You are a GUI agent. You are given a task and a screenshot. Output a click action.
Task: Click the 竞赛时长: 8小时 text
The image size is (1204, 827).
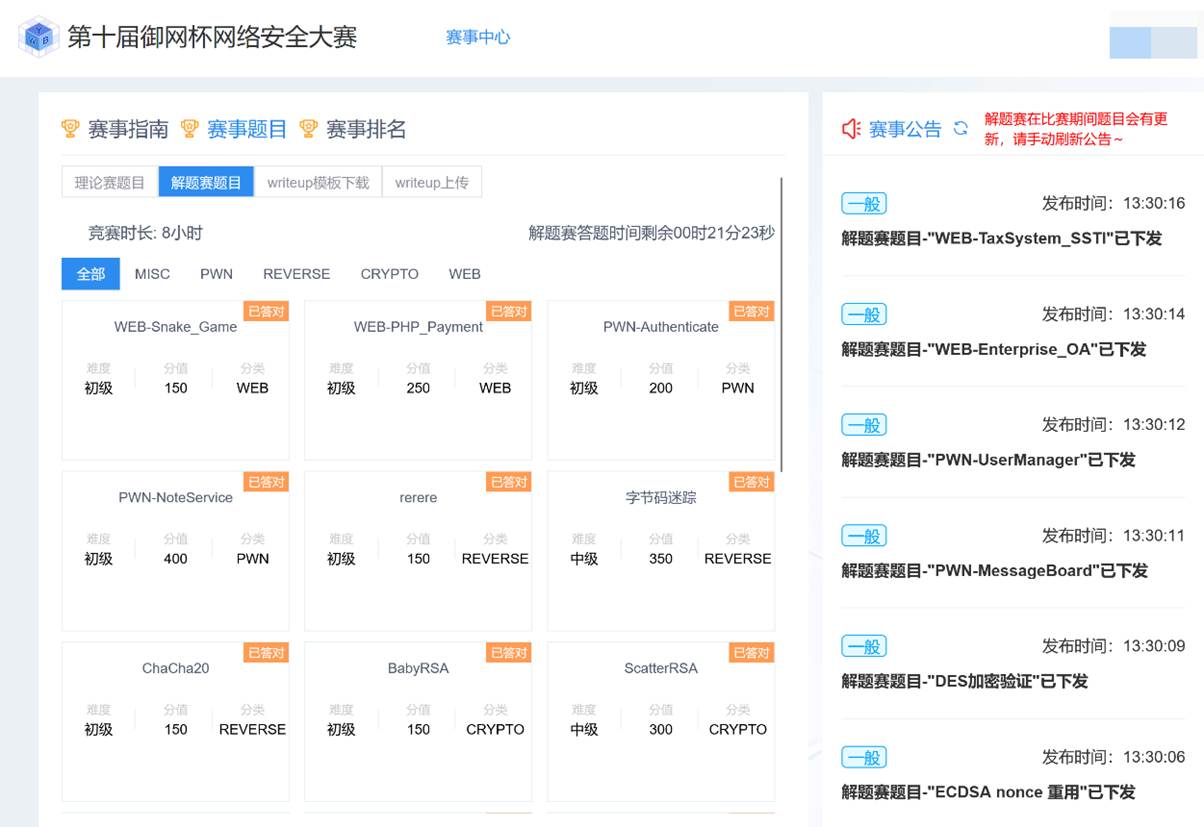[x=146, y=233]
